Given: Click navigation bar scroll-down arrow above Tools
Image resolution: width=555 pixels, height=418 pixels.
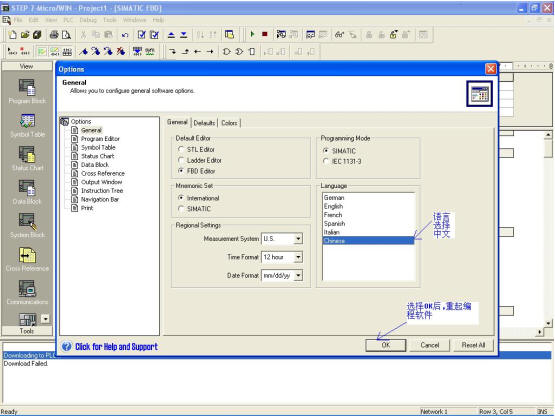Looking at the screenshot, I should coord(46,319).
